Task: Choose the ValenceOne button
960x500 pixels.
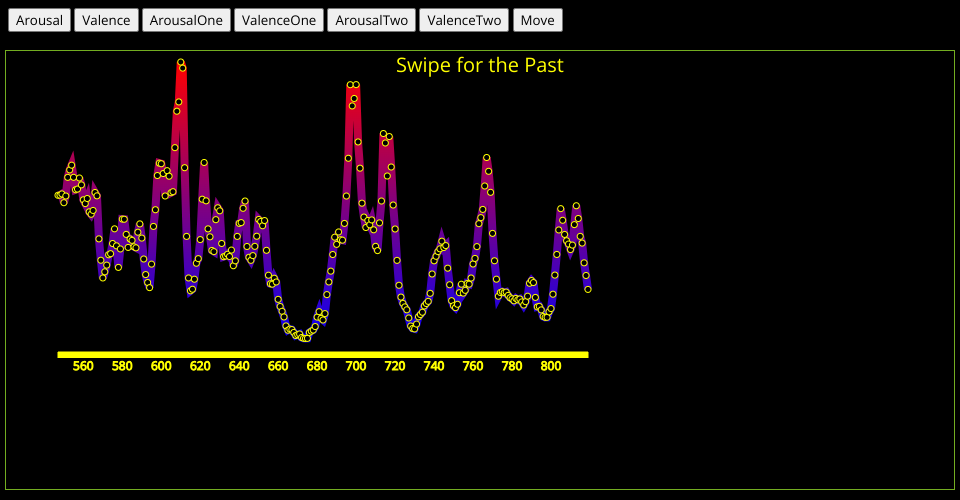Action: tap(279, 20)
